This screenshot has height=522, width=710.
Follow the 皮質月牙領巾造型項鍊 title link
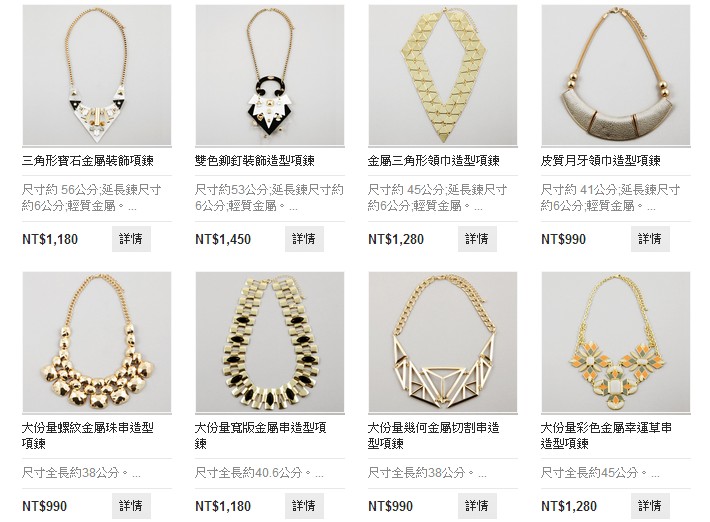point(601,161)
